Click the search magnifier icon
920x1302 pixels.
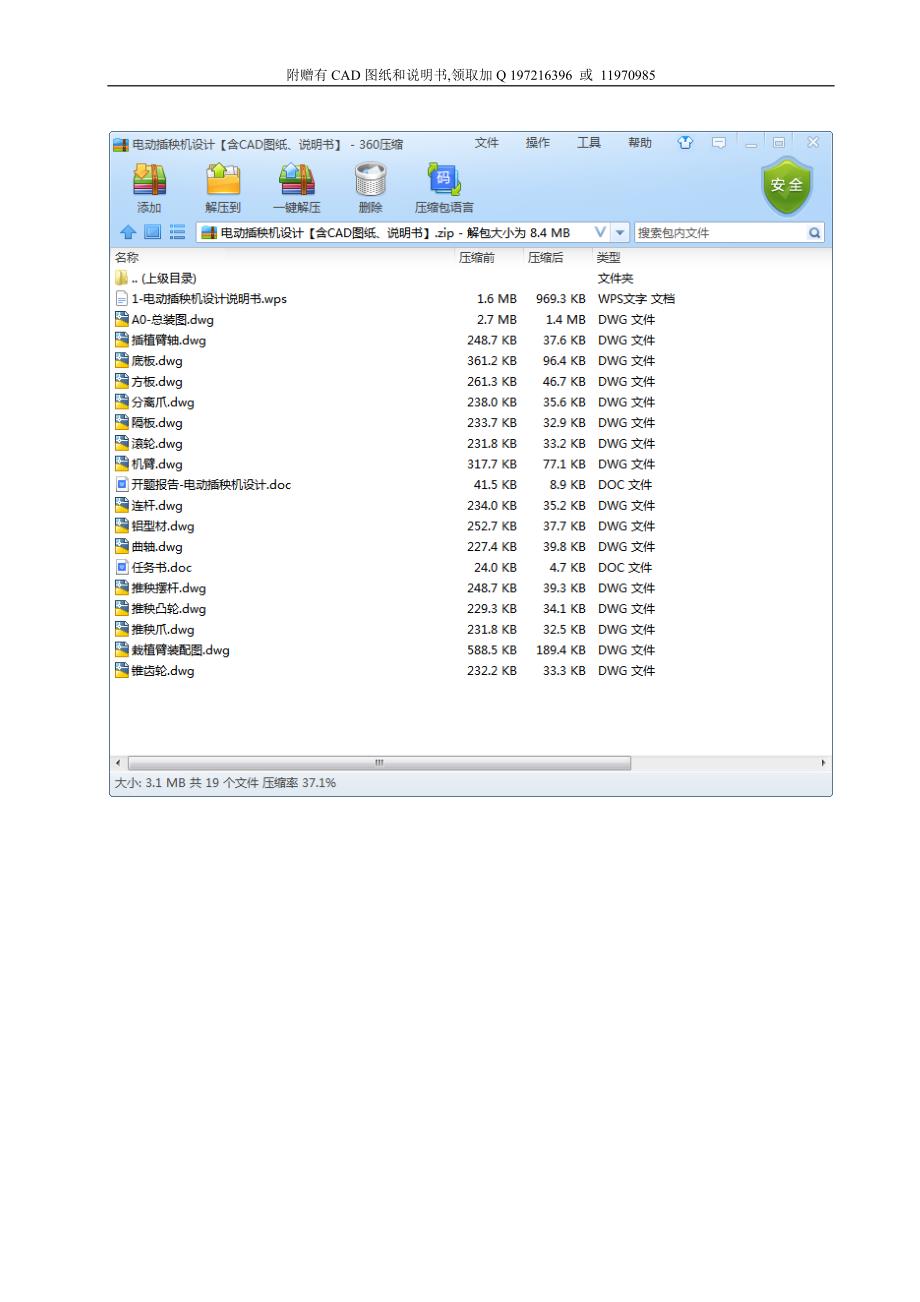(x=815, y=233)
